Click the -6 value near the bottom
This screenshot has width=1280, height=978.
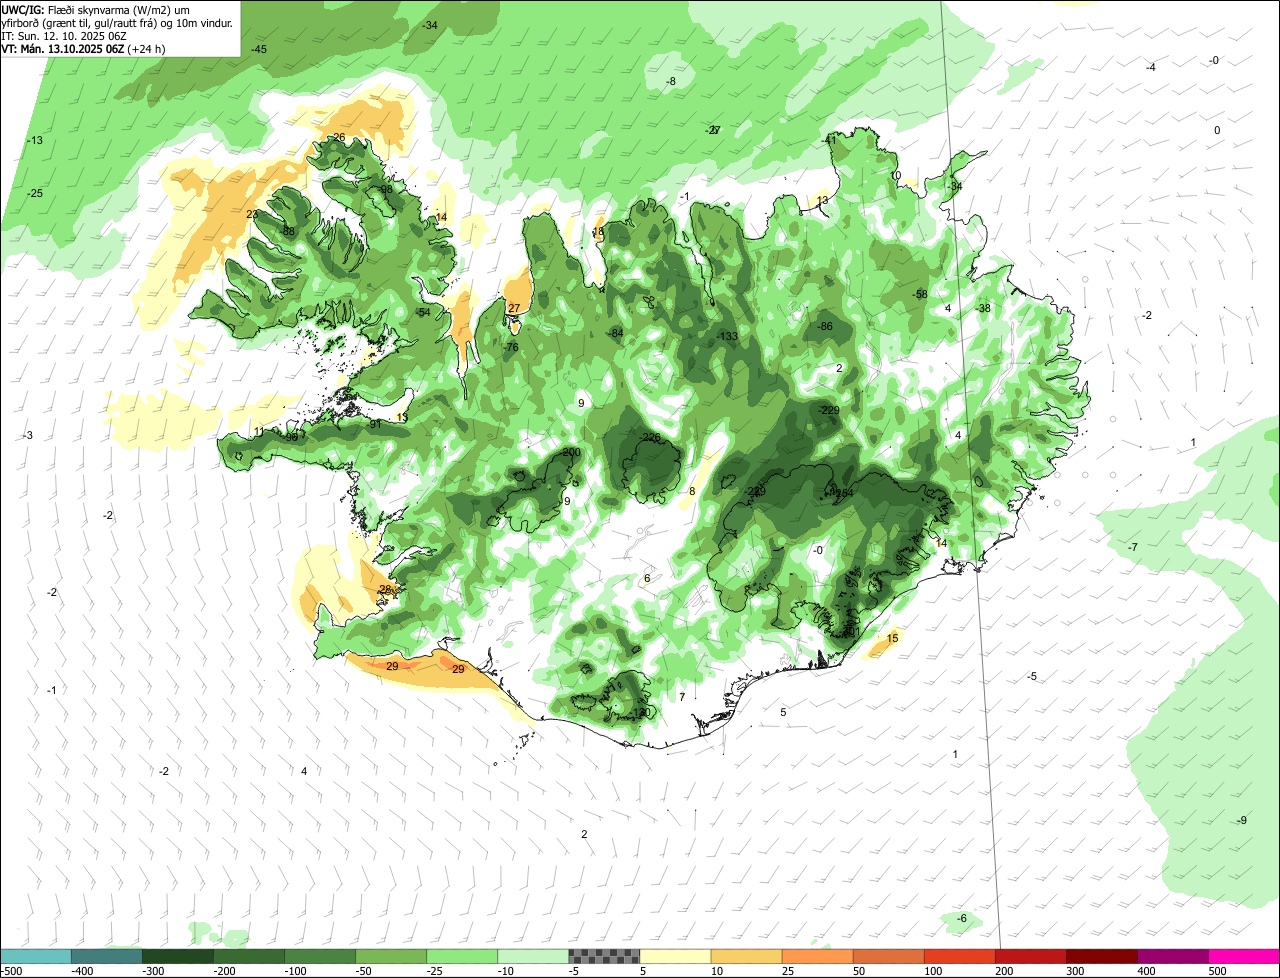(962, 918)
